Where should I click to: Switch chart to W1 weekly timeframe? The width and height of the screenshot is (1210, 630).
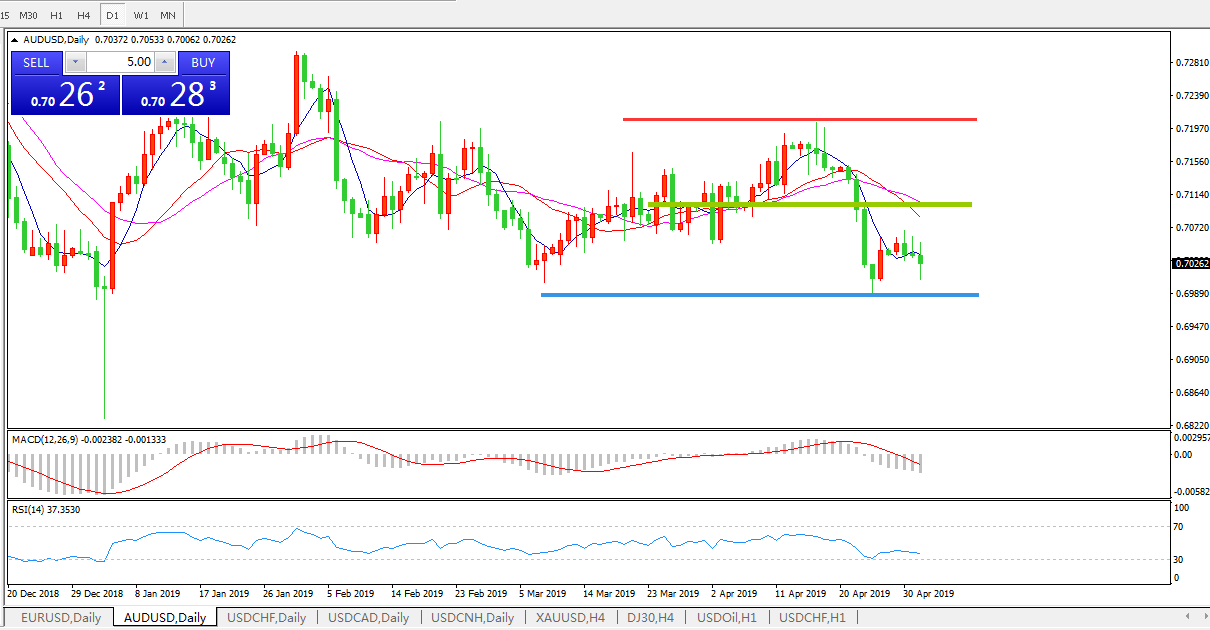[141, 15]
